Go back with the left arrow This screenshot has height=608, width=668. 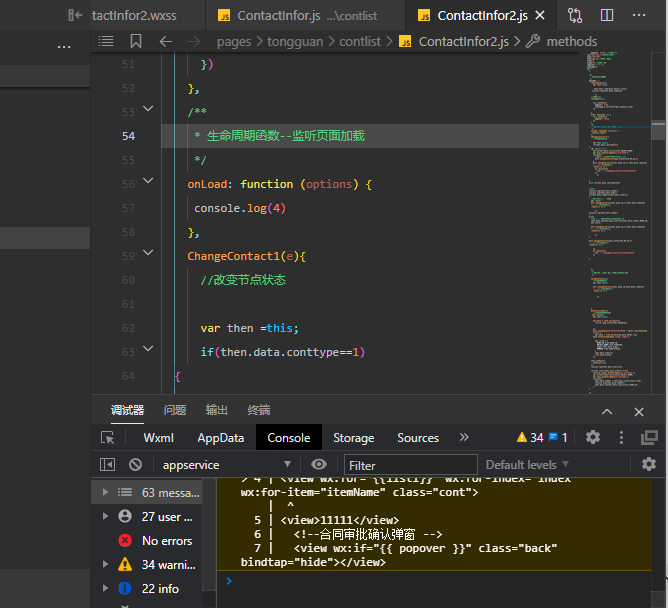coord(166,41)
